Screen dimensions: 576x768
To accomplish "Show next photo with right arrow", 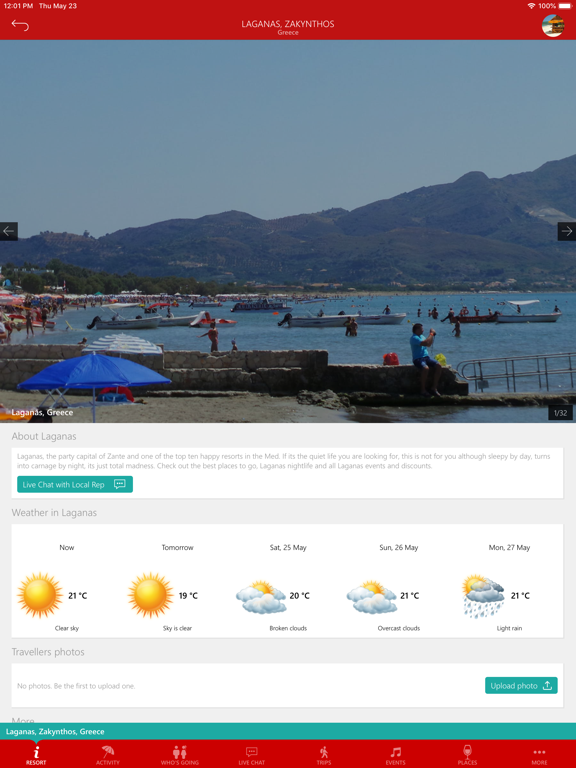I will tap(567, 231).
